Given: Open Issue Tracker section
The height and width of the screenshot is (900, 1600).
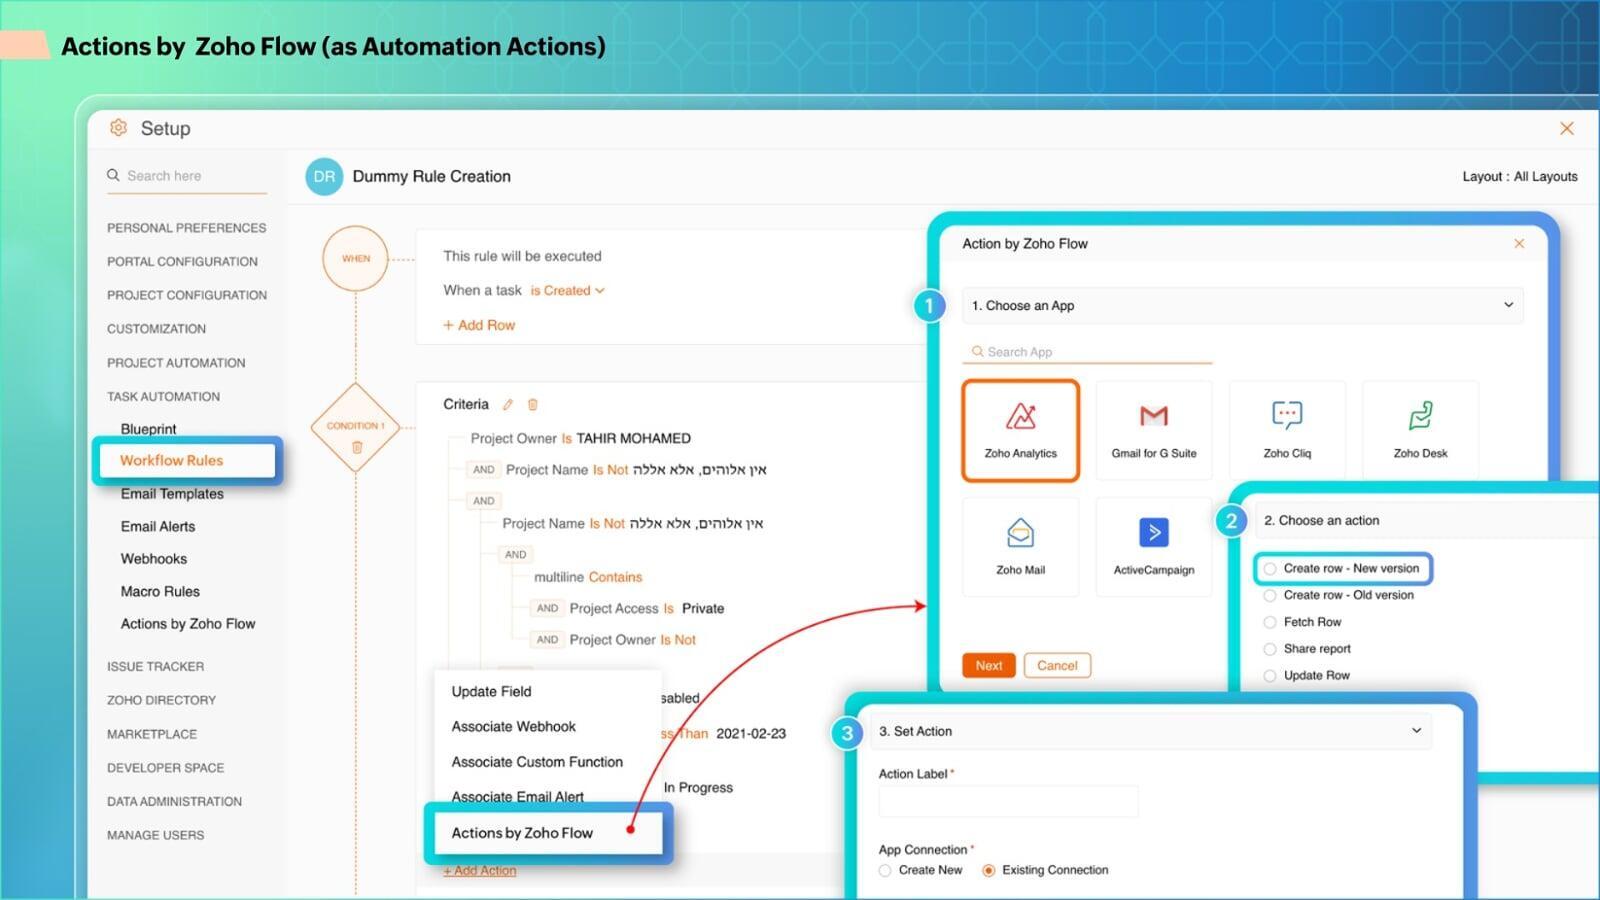Looking at the screenshot, I should coord(155,667).
